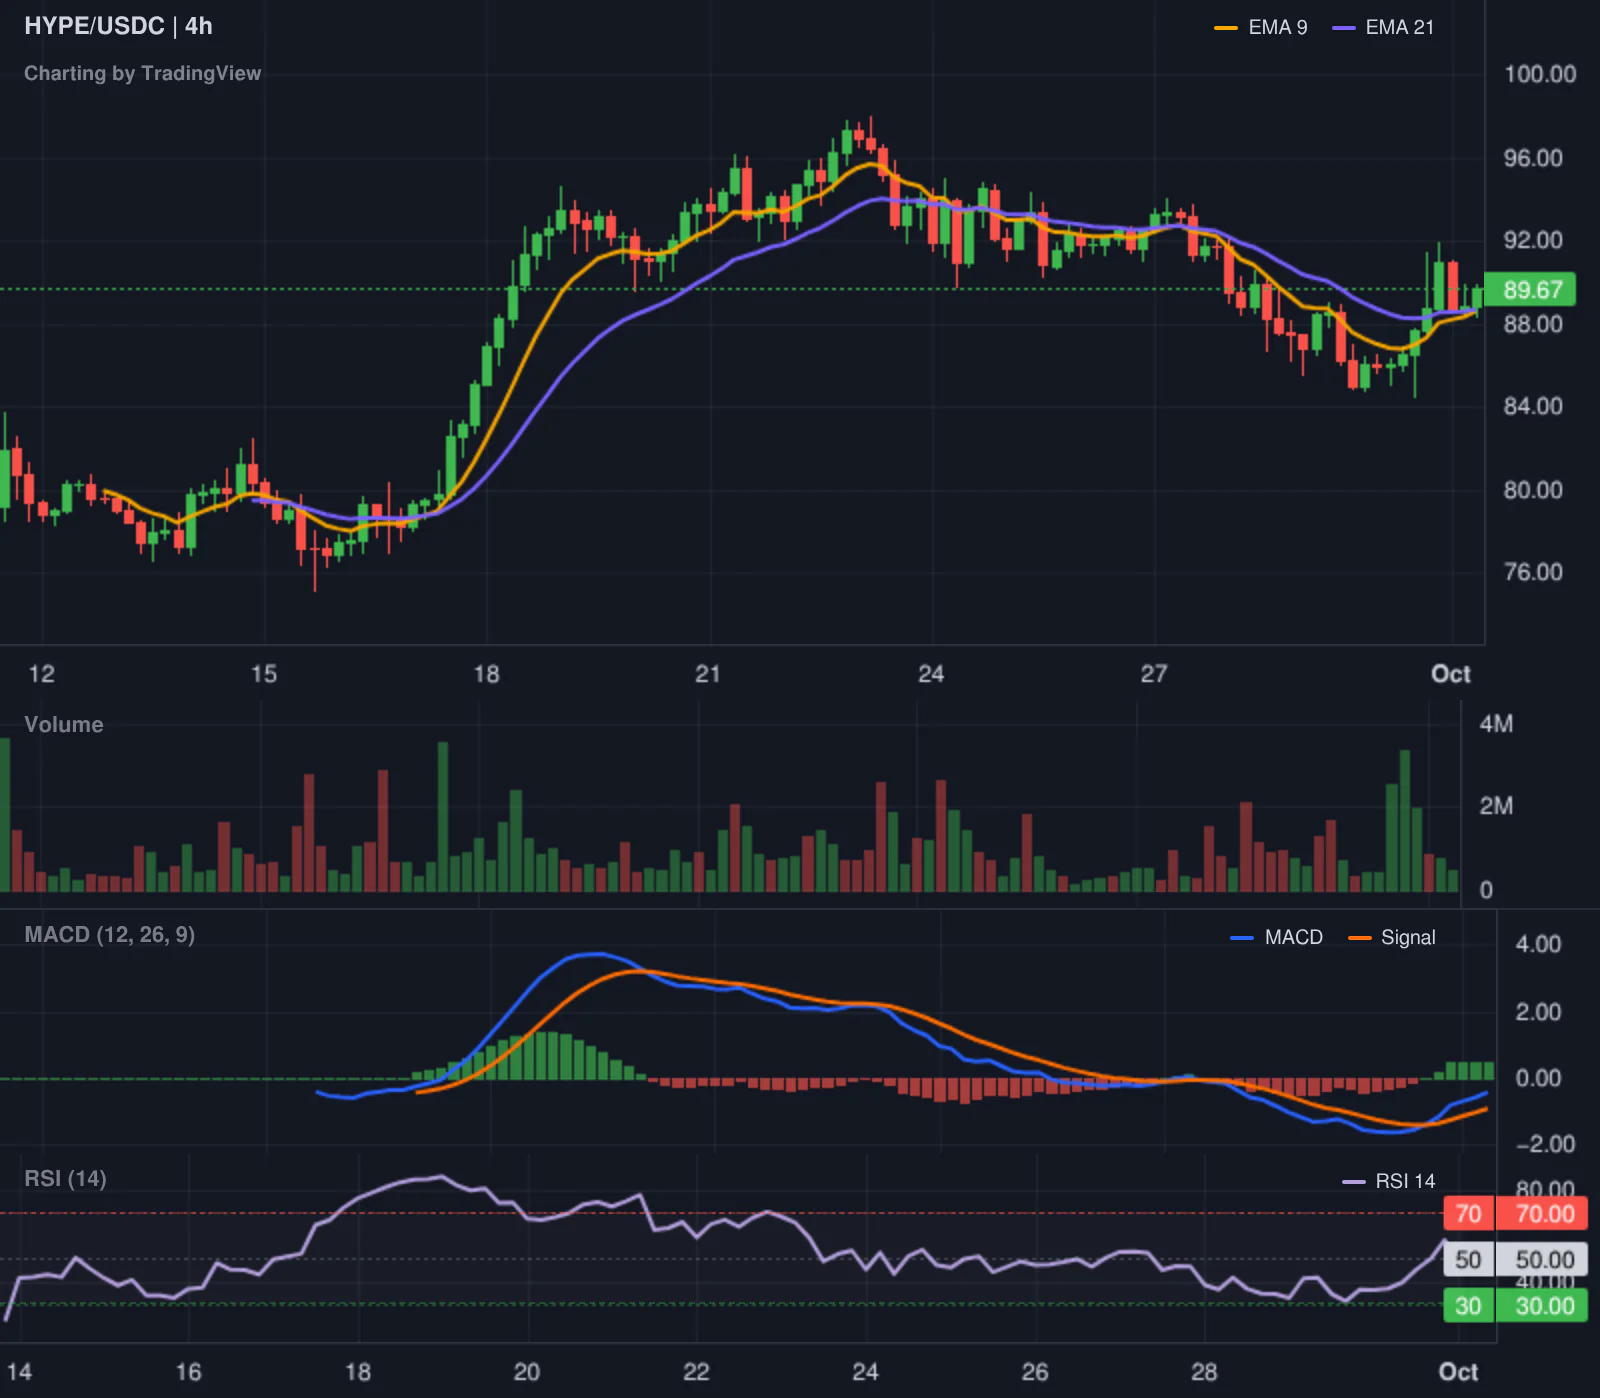Viewport: 1600px width, 1398px height.
Task: Toggle the RSI 14 legend entry
Action: [1389, 1181]
